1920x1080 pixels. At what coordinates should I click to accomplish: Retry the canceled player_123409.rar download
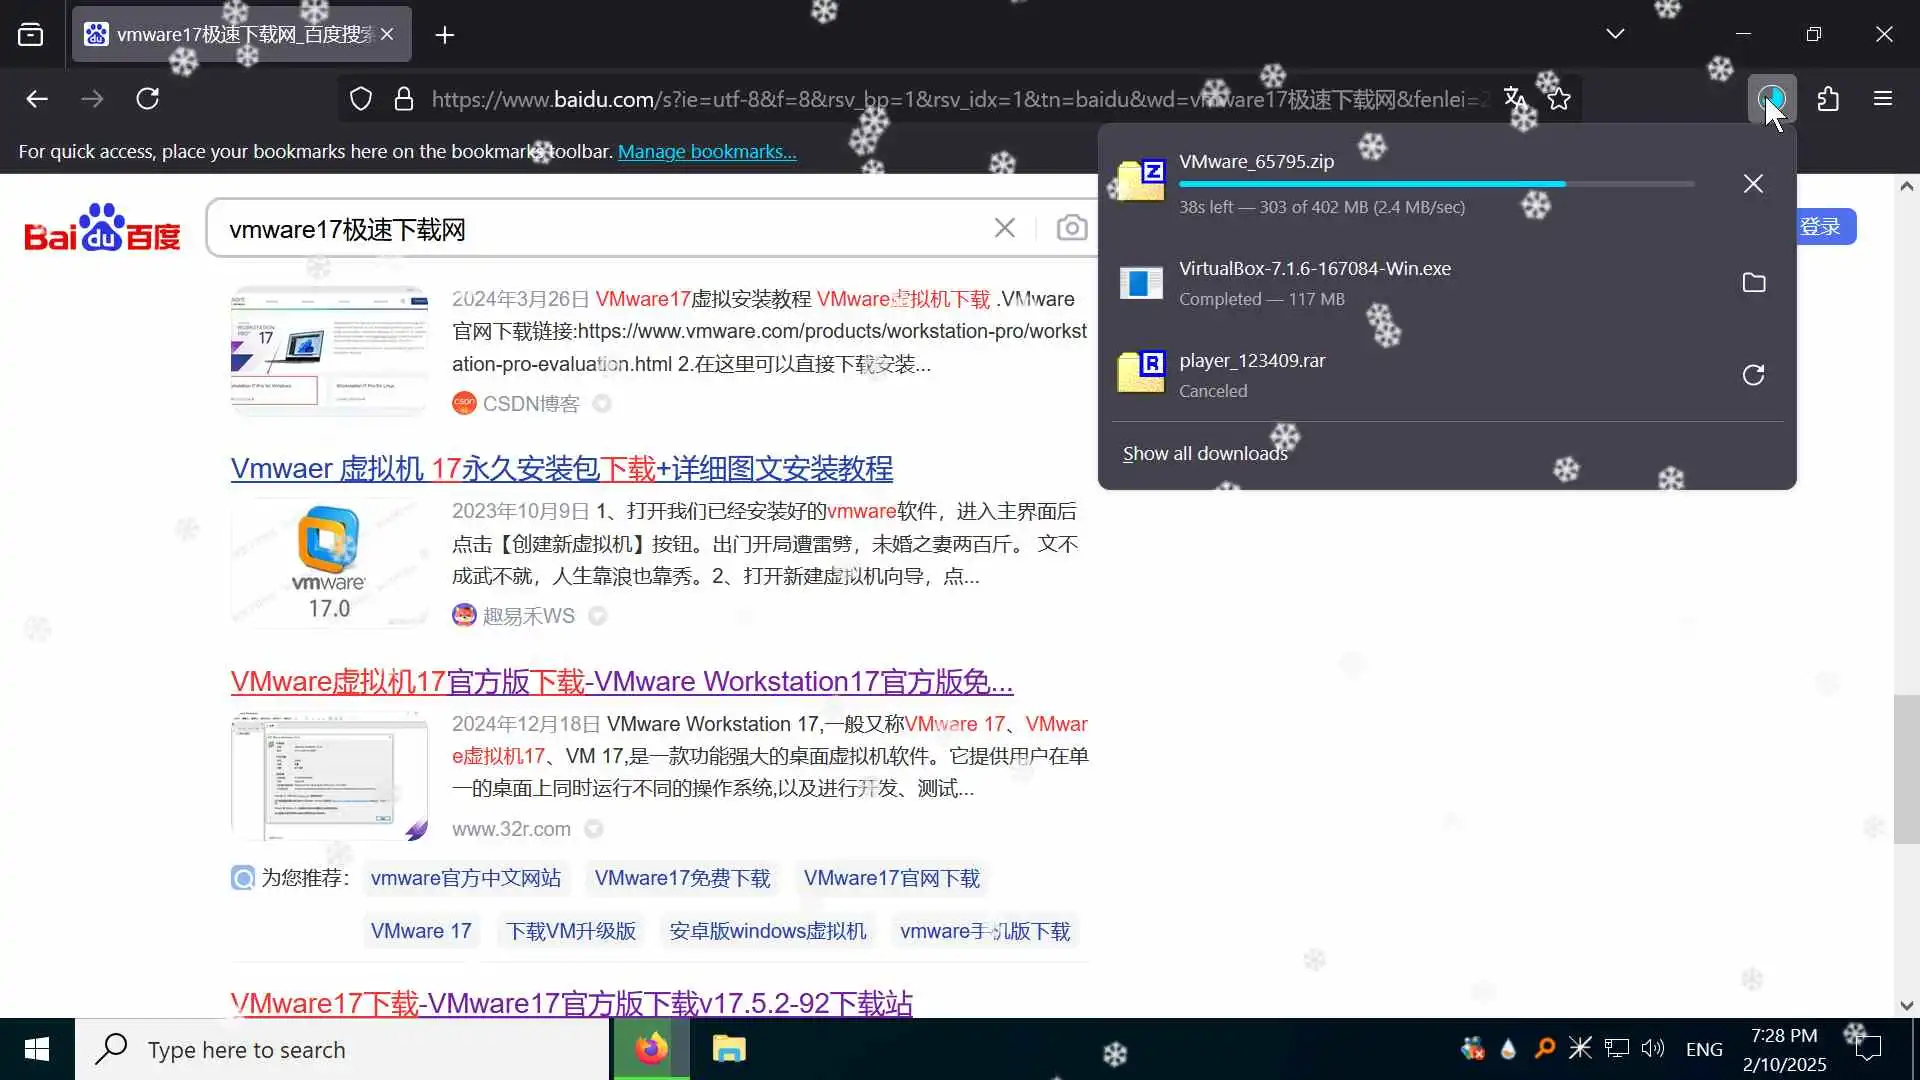tap(1753, 375)
